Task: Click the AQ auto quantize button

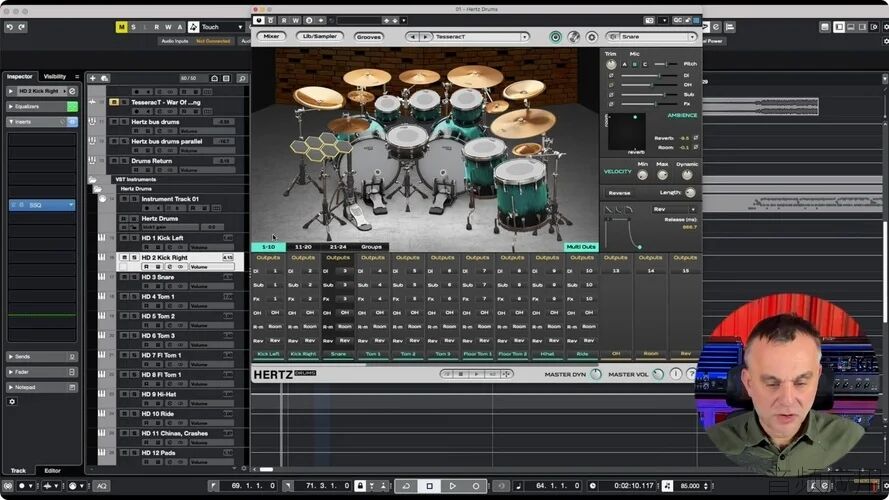Action: point(101,486)
